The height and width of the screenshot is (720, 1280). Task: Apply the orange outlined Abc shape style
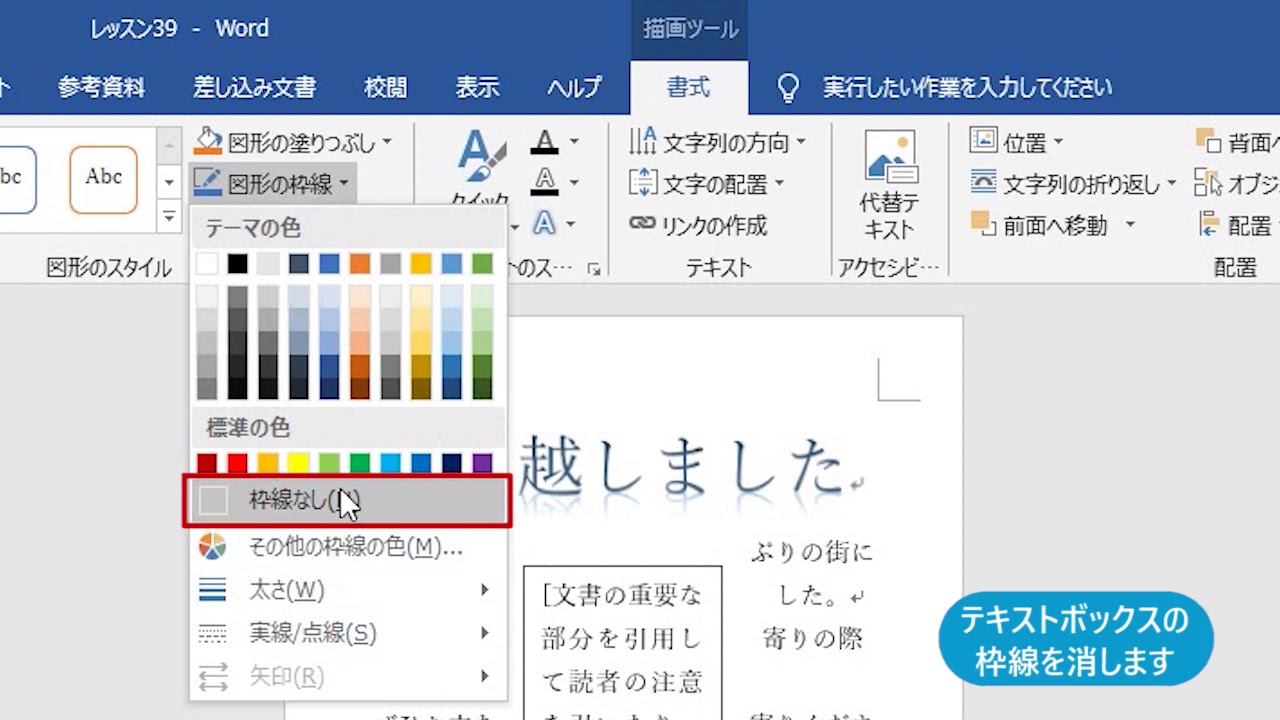[x=103, y=180]
